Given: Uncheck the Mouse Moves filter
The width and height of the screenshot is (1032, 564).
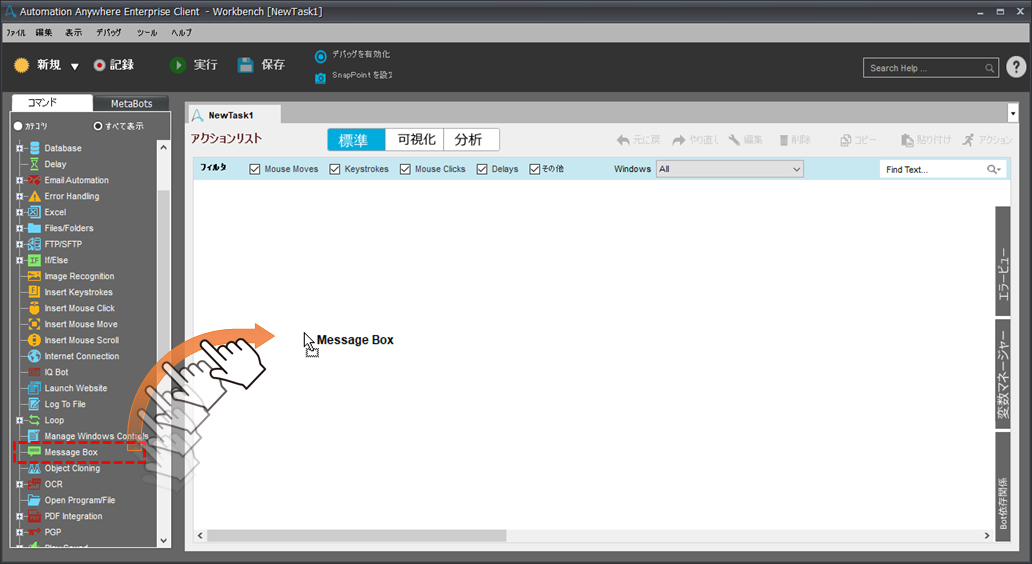Looking at the screenshot, I should 255,169.
